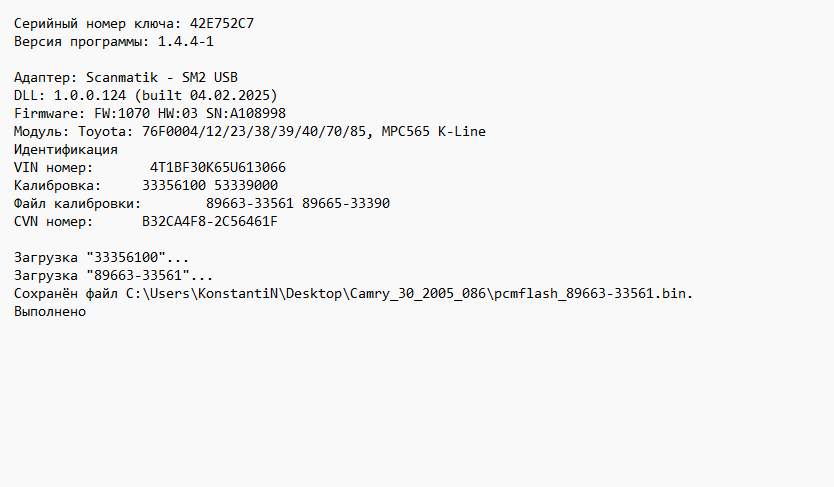Viewport: 834px width, 487px height.
Task: Click the VIN number 4T1BF30K65U613066
Action: (218, 167)
